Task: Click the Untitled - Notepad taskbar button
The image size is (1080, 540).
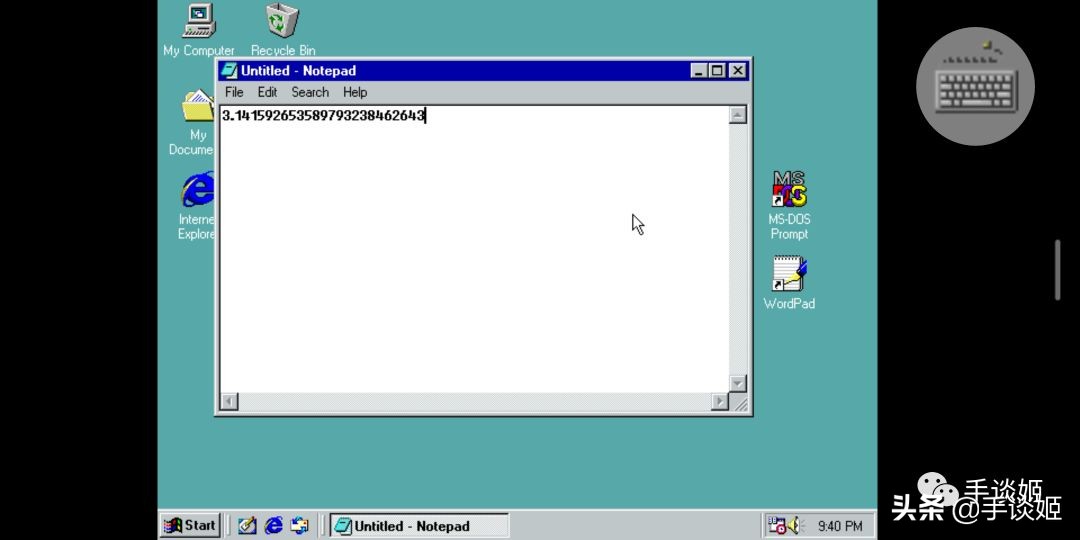Action: tap(419, 526)
